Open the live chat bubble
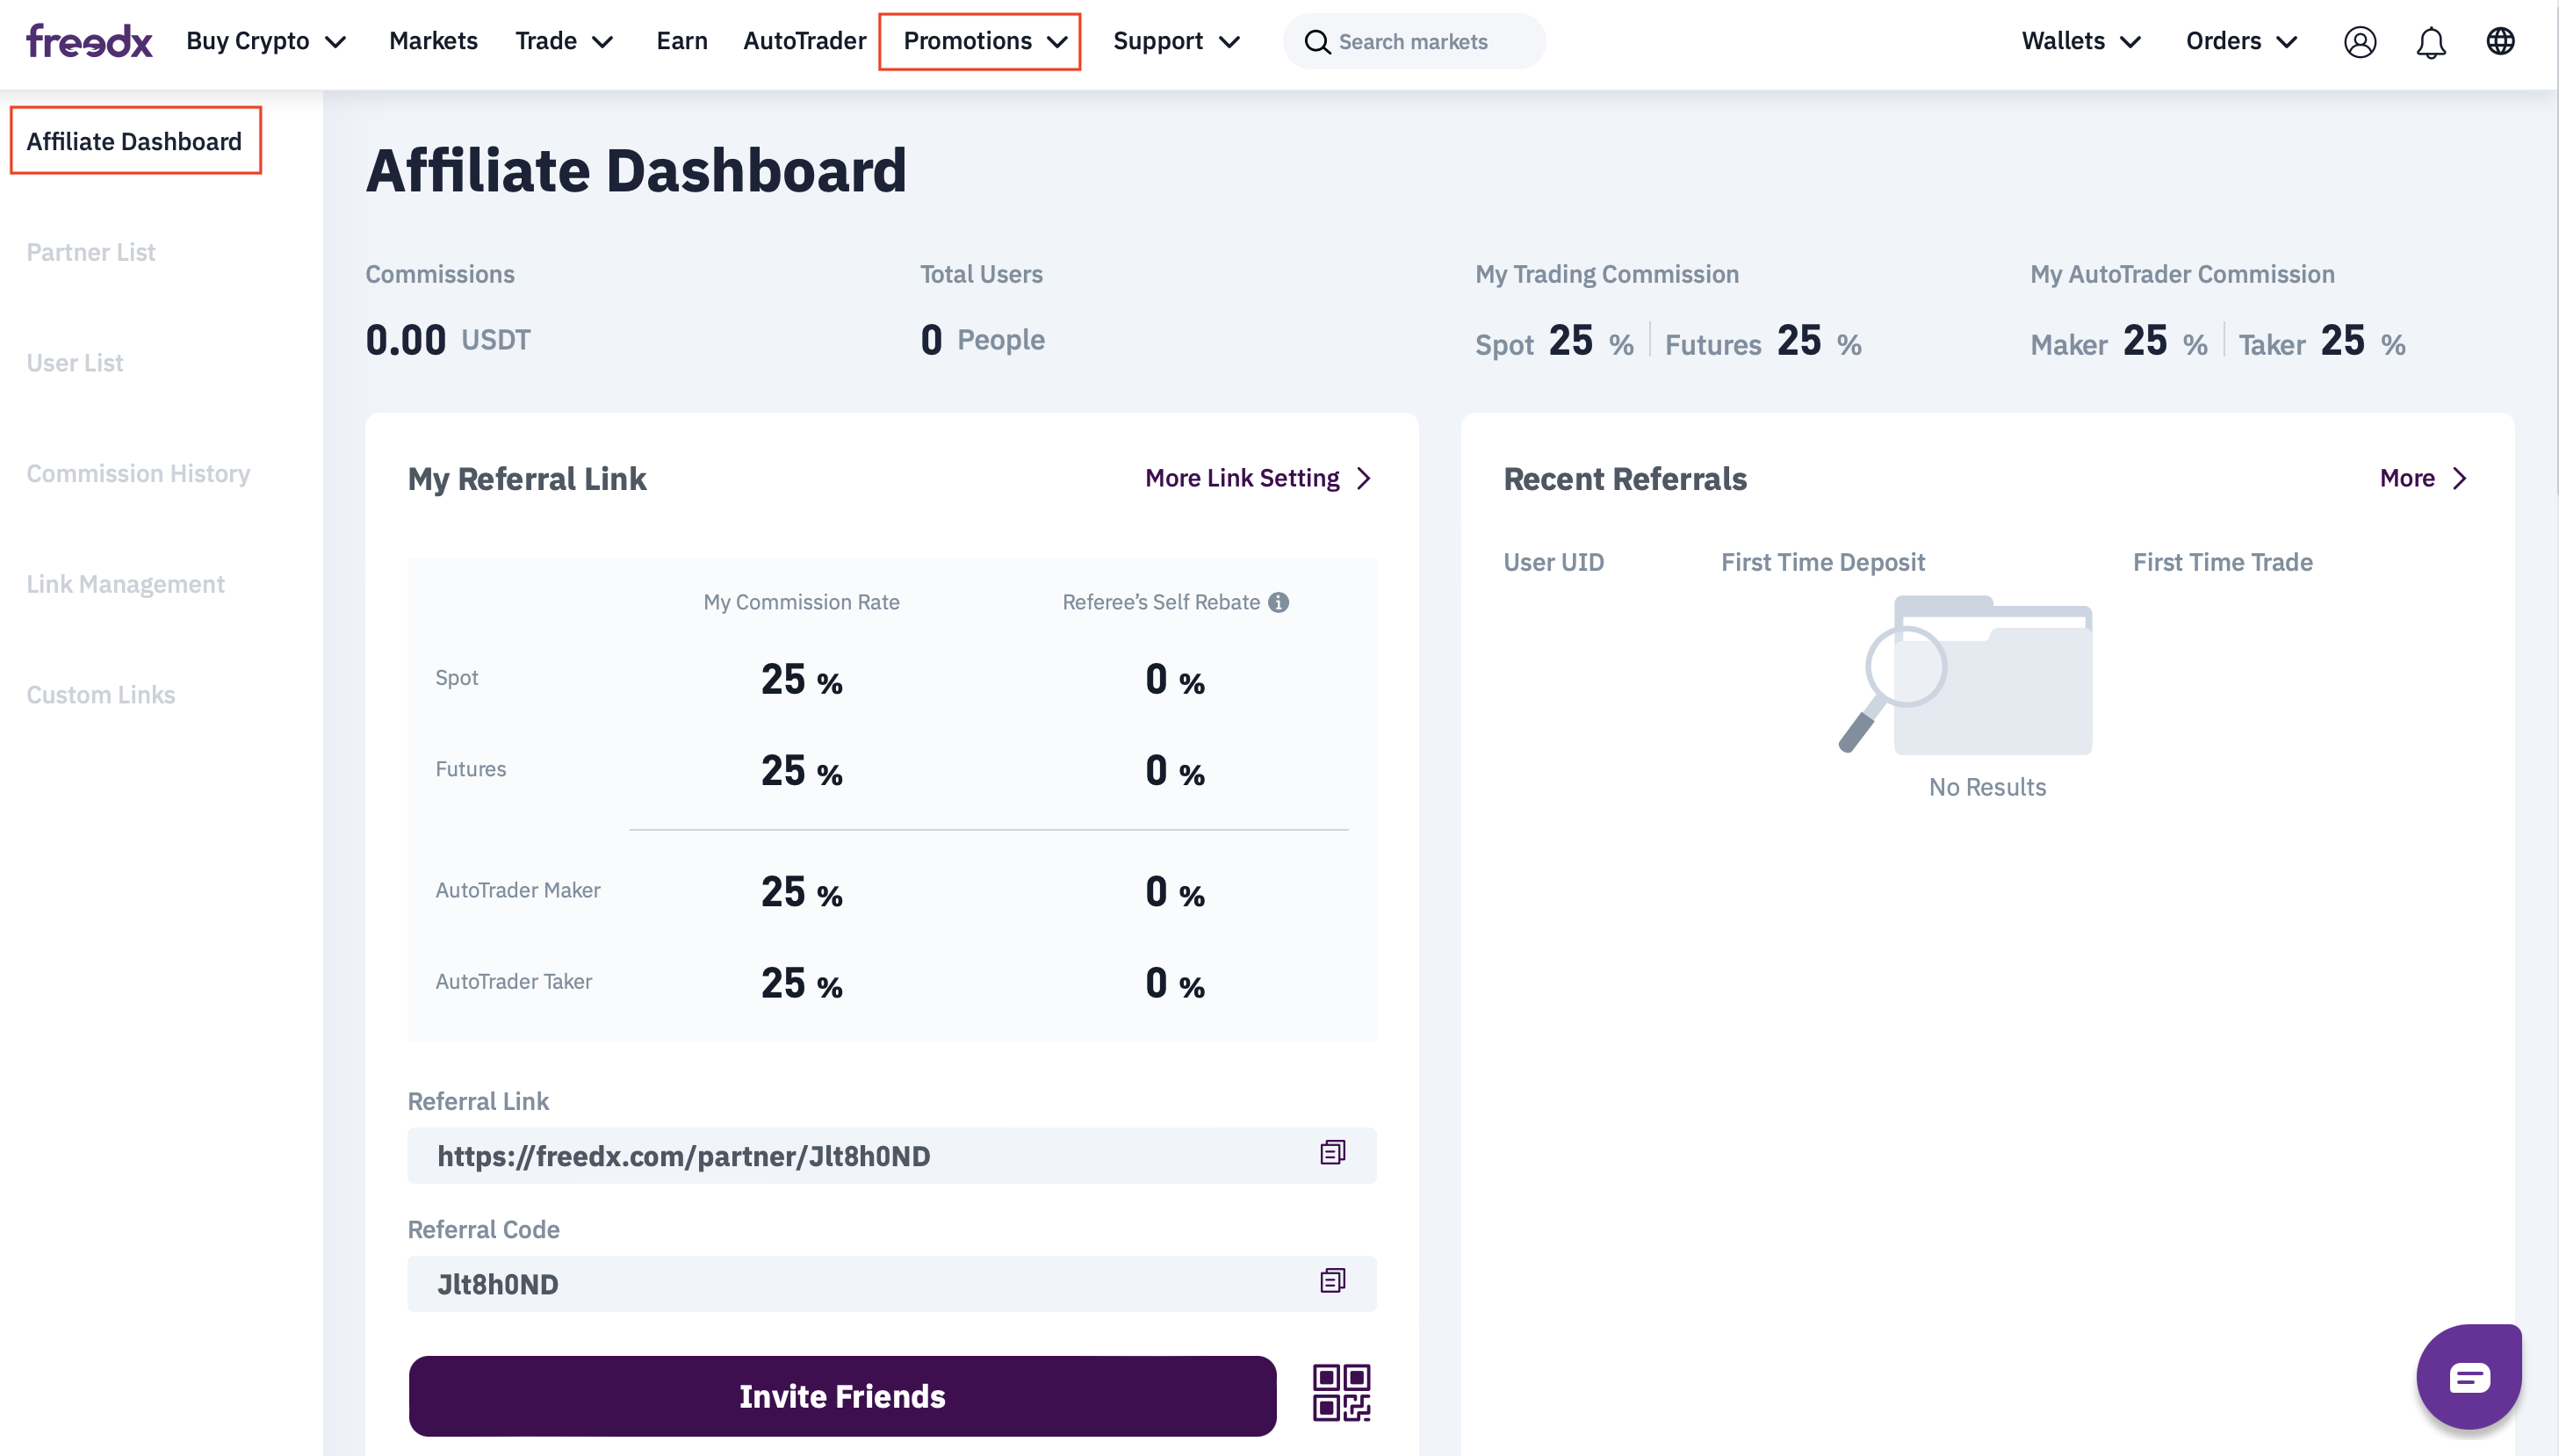The image size is (2559, 1456). coord(2469,1378)
